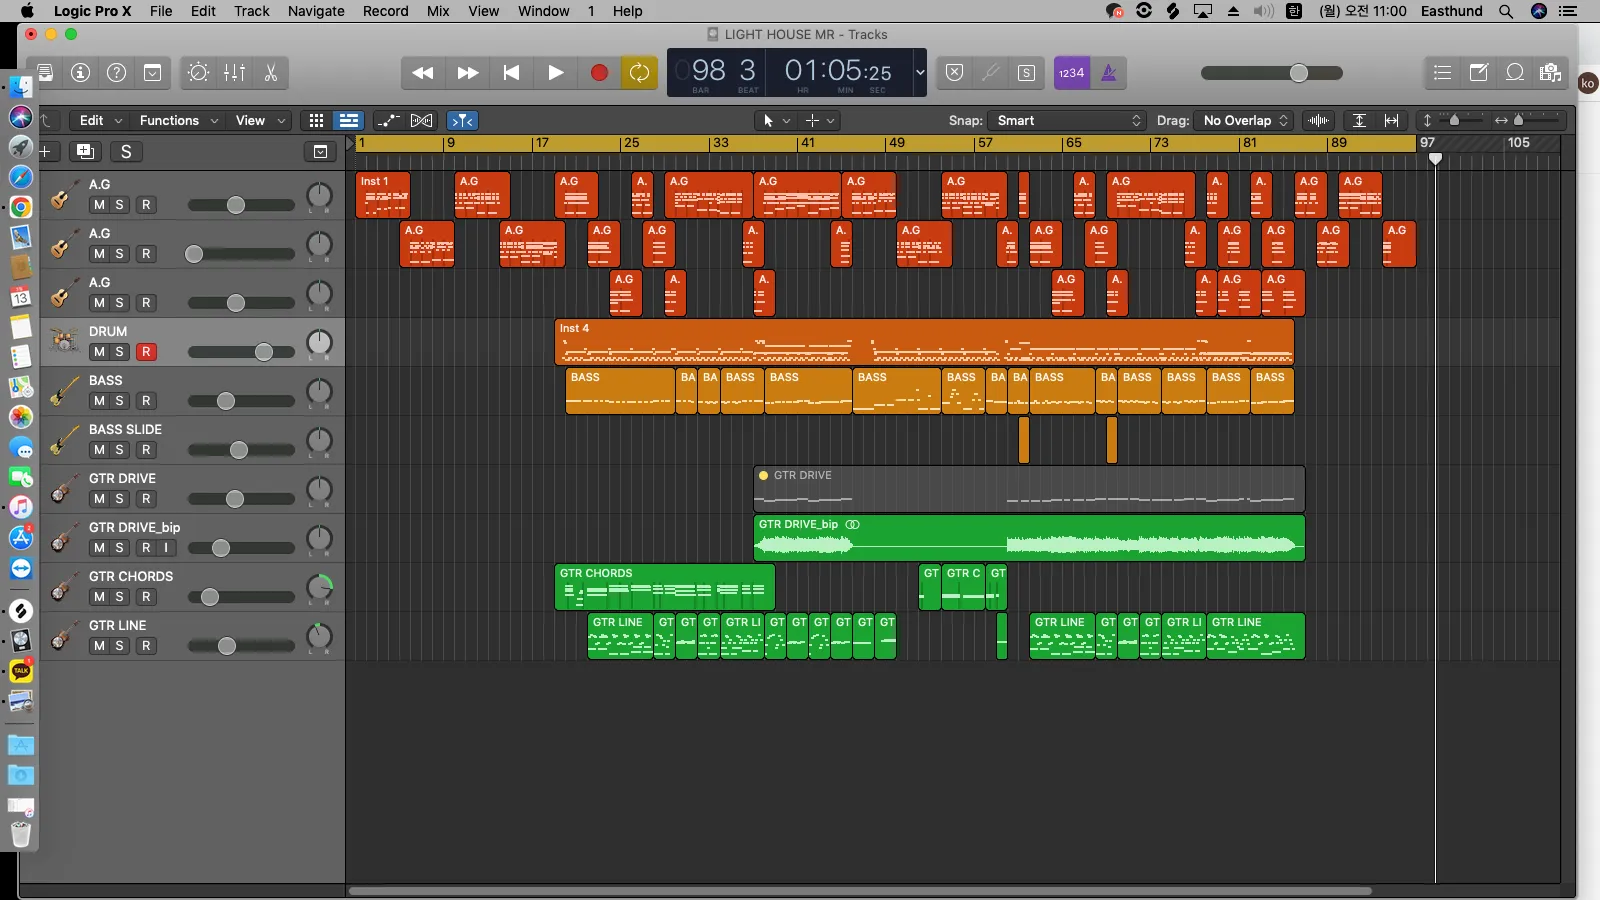This screenshot has height=900, width=1600.
Task: Open the Snap Smart dropdown
Action: click(x=1067, y=120)
